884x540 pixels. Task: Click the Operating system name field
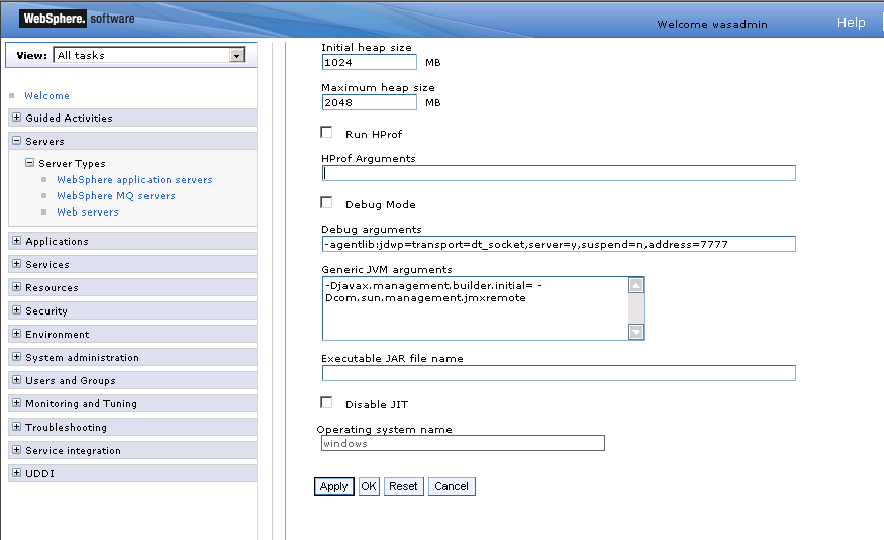pos(463,444)
